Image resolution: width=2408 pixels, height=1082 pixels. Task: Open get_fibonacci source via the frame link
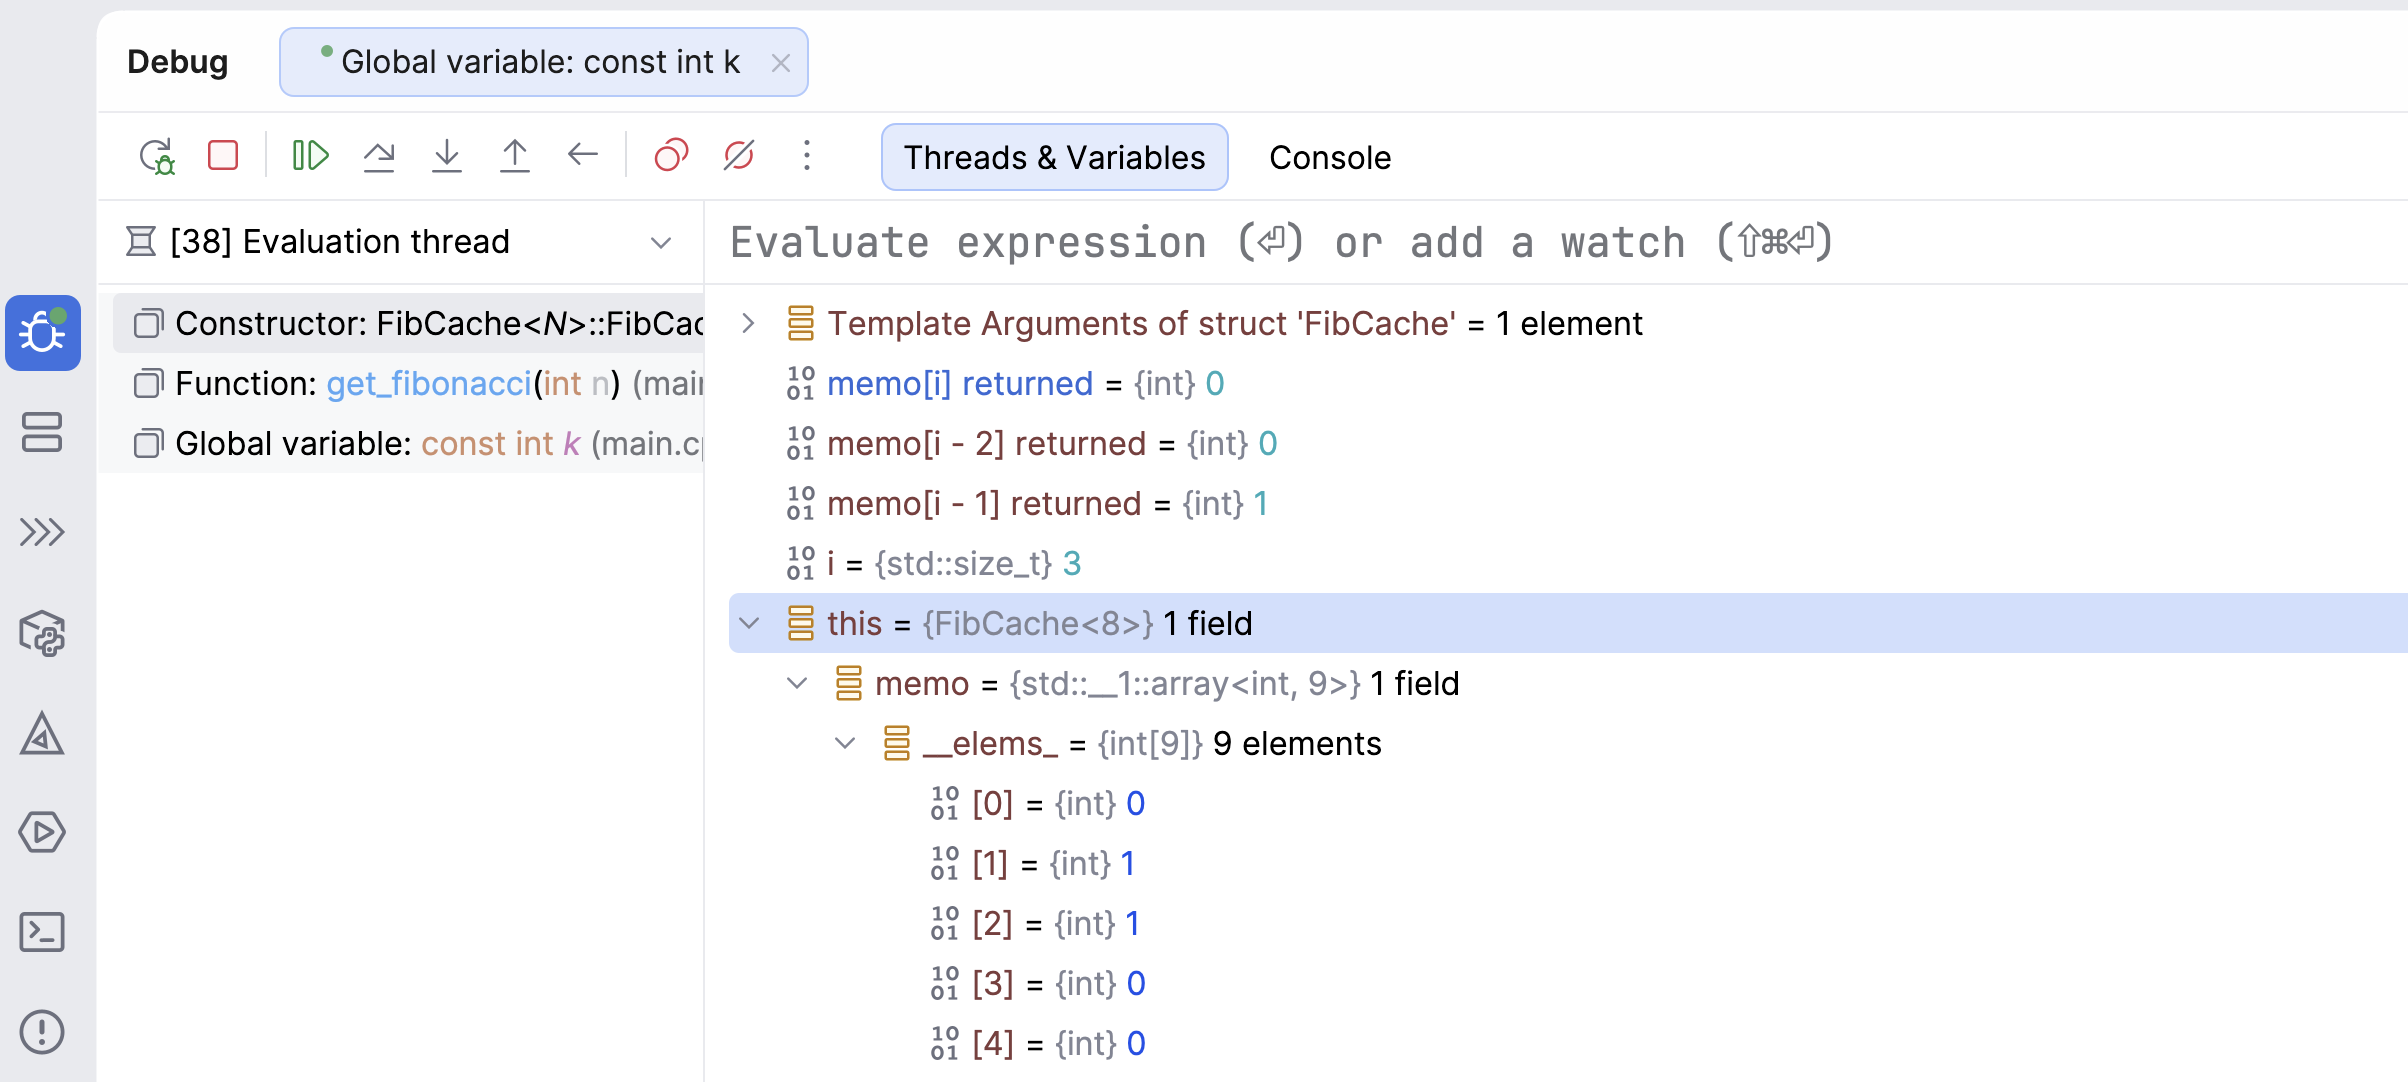tap(429, 383)
